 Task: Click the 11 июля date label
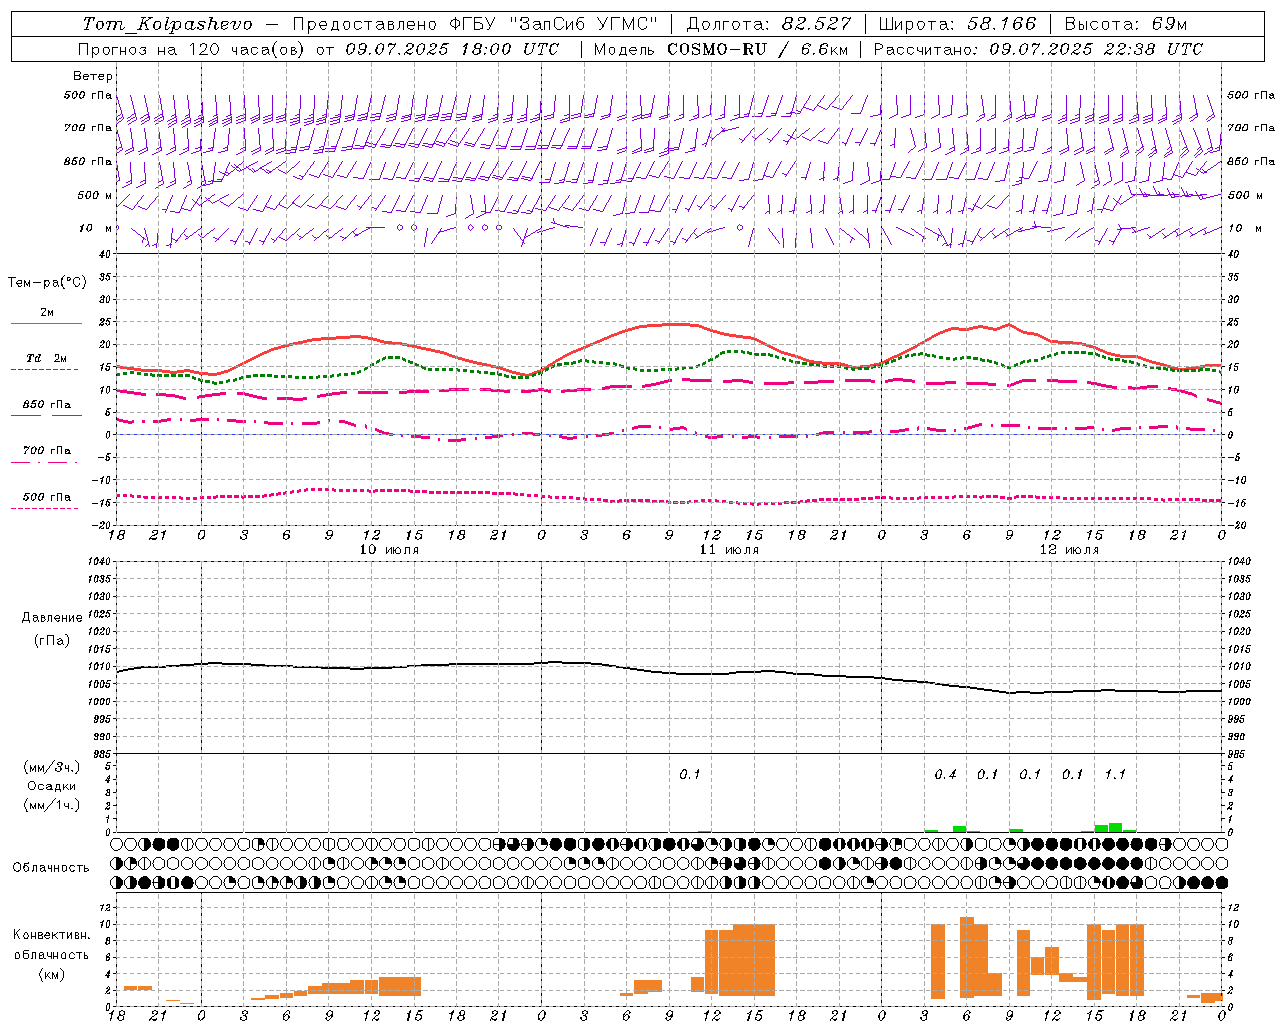(729, 550)
